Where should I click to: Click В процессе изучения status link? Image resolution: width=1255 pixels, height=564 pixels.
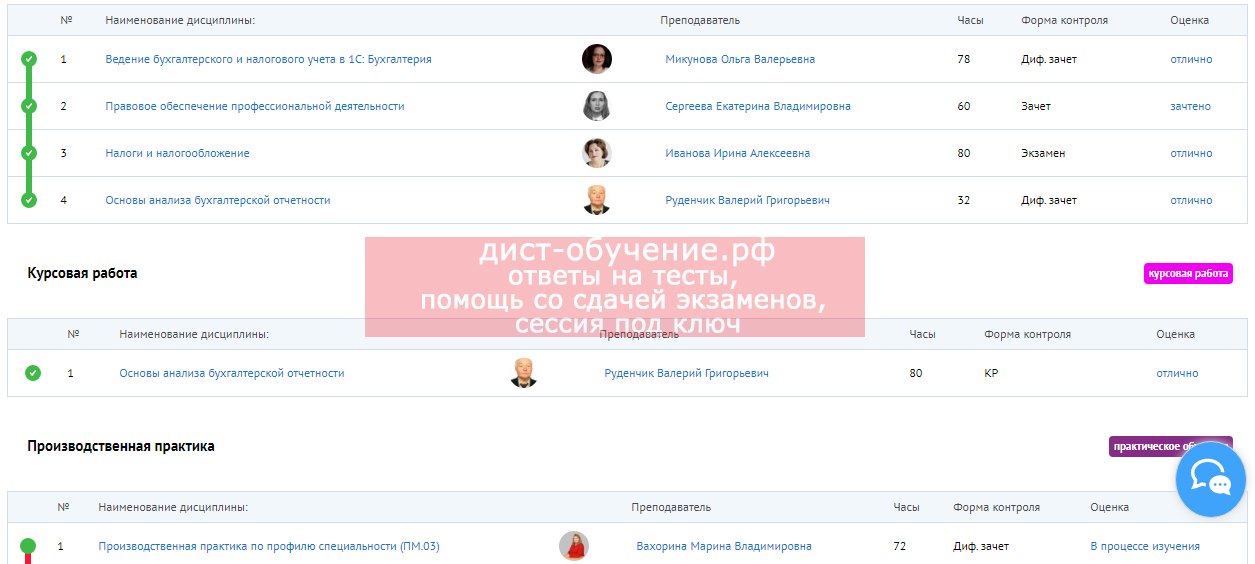coord(1144,546)
